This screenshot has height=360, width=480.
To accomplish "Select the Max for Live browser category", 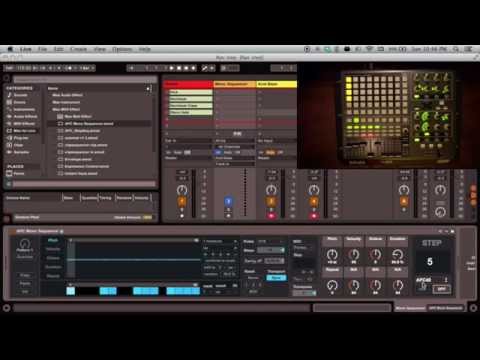I will [x=25, y=131].
